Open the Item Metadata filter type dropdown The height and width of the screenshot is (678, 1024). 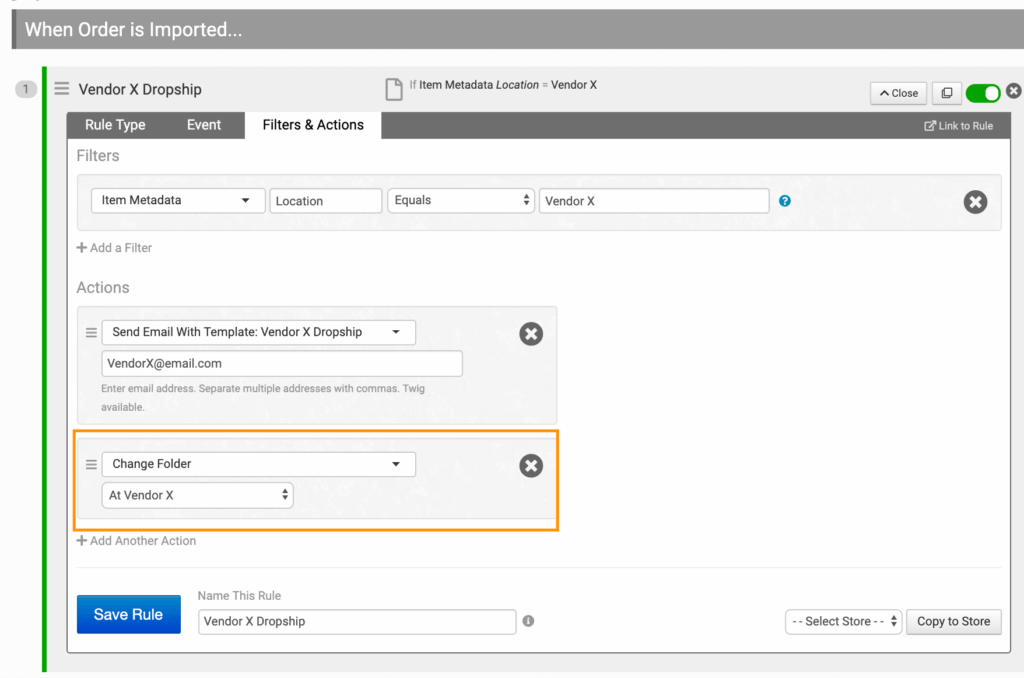click(x=177, y=201)
